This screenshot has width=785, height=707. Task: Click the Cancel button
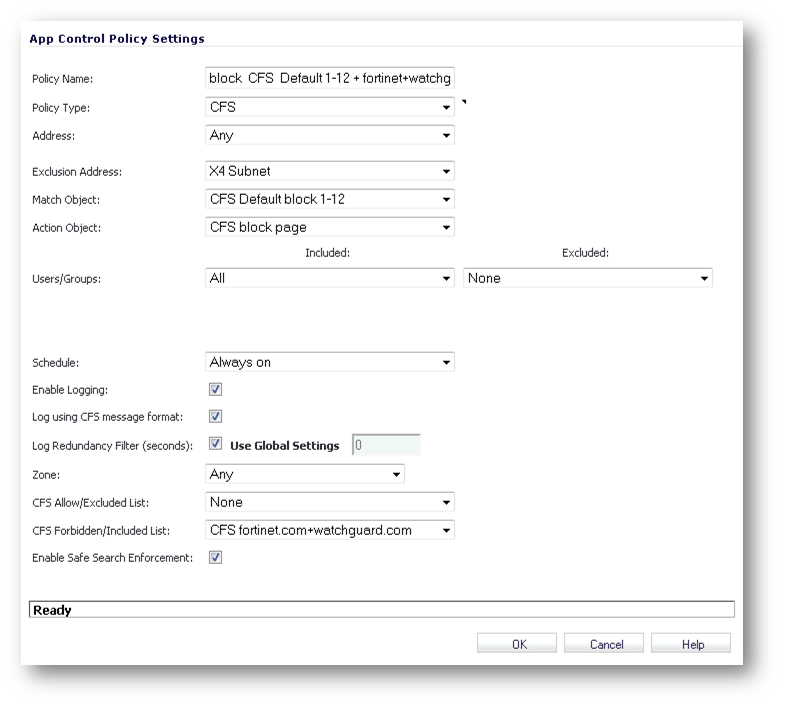[604, 644]
